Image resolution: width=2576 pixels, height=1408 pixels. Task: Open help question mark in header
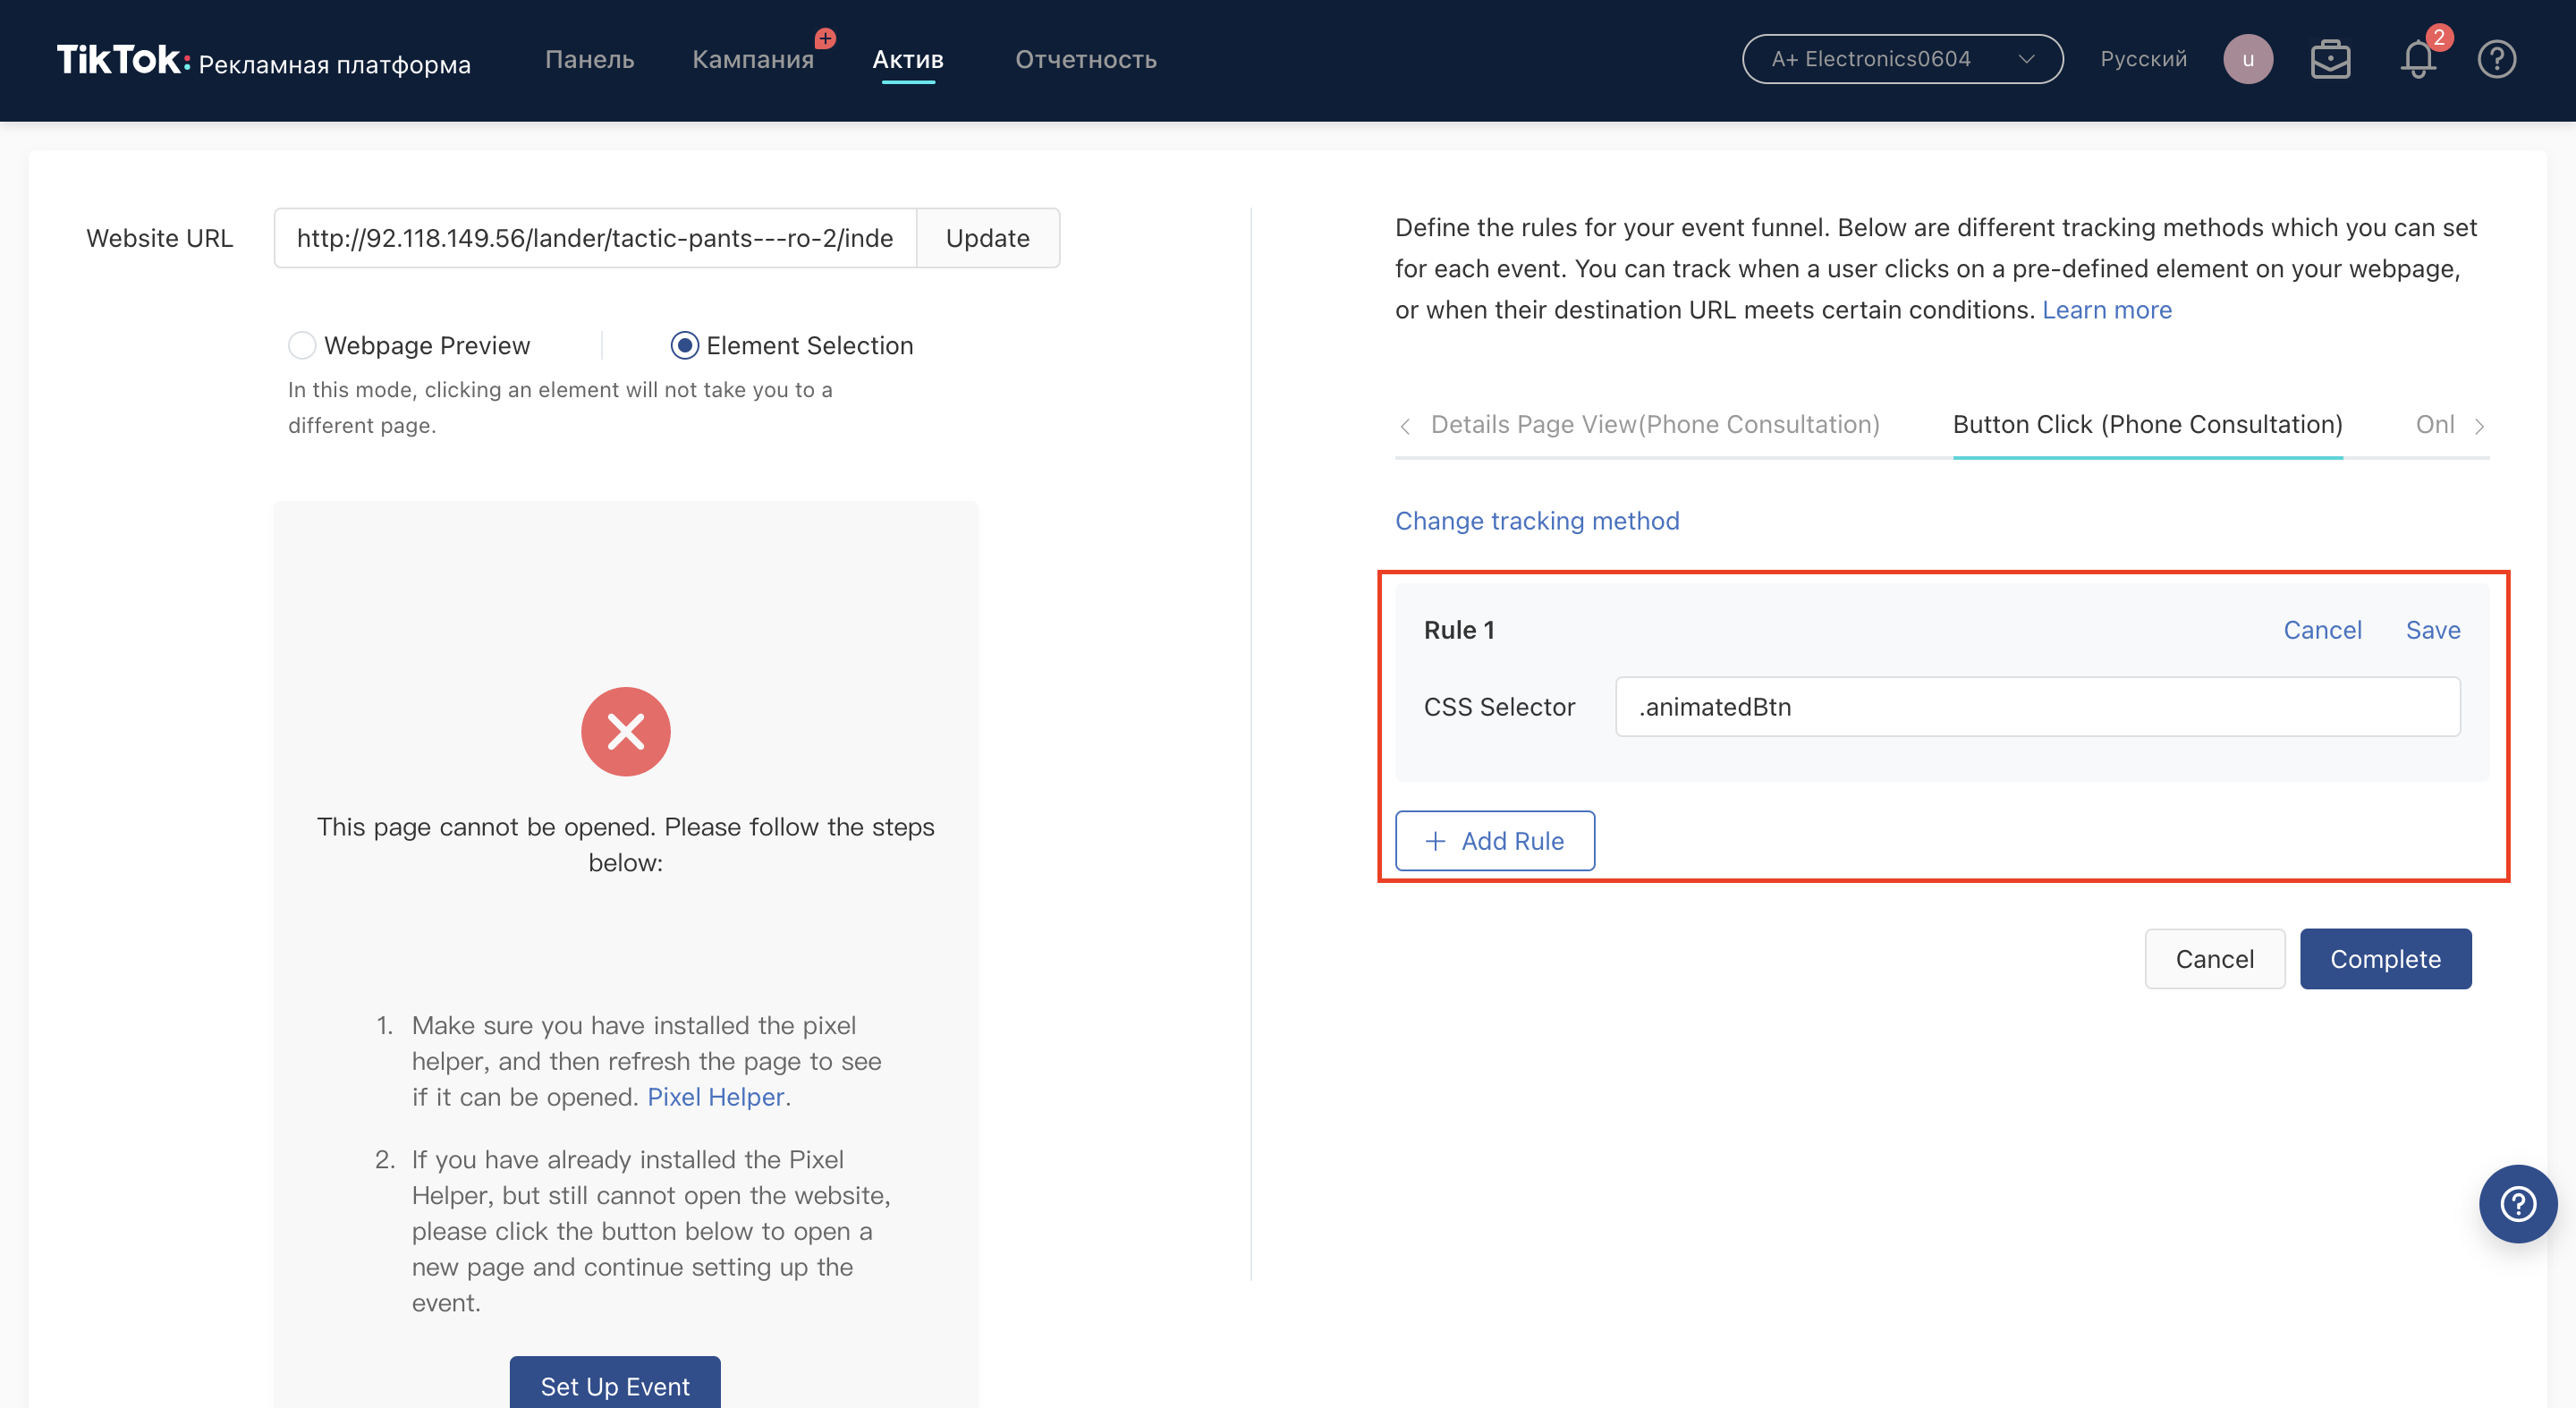[x=2496, y=59]
